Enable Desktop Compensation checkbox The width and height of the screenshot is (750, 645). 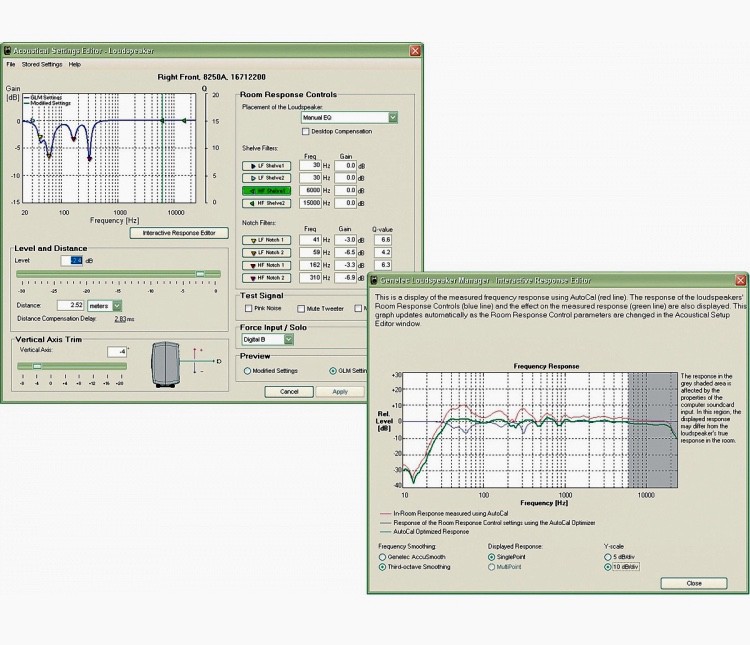coord(306,132)
